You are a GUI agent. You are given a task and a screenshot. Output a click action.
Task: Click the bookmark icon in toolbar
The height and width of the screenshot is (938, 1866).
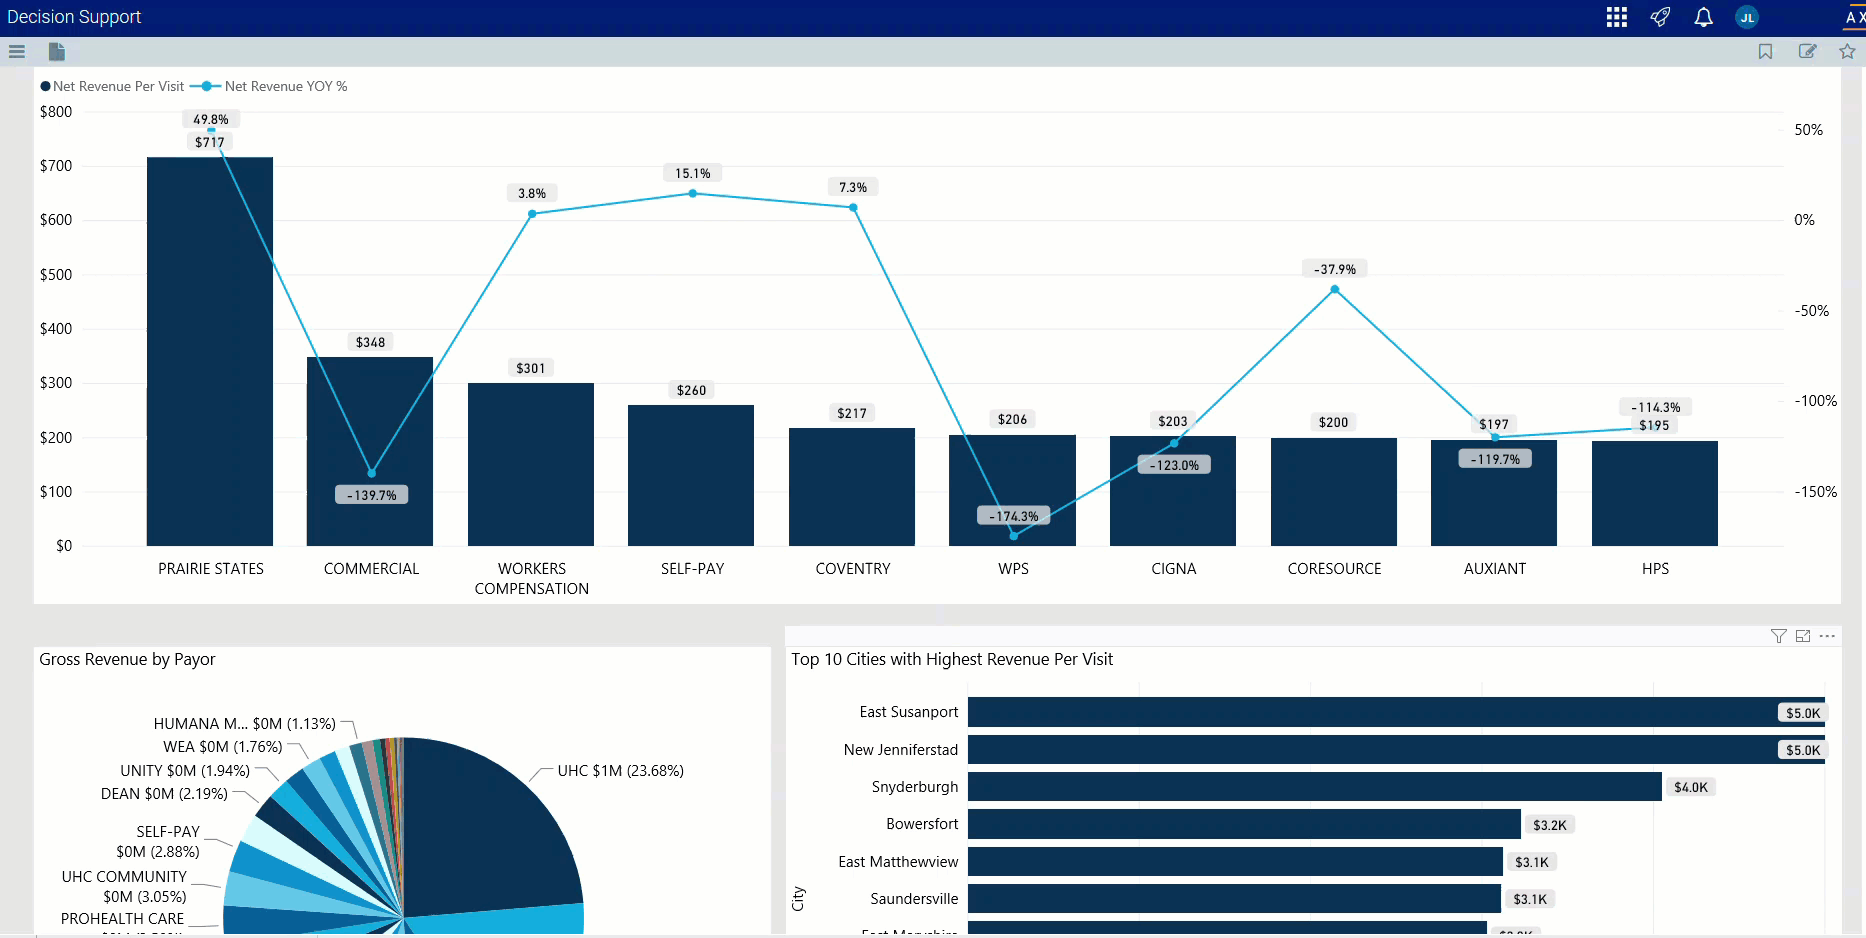click(1765, 51)
